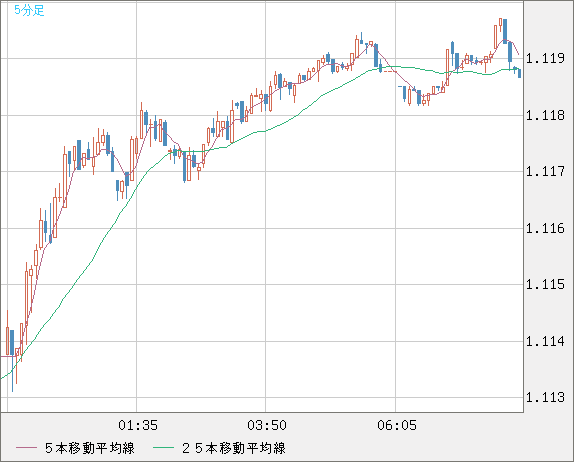
Task: Select the 1.115 price axis label
Action: click(545, 284)
